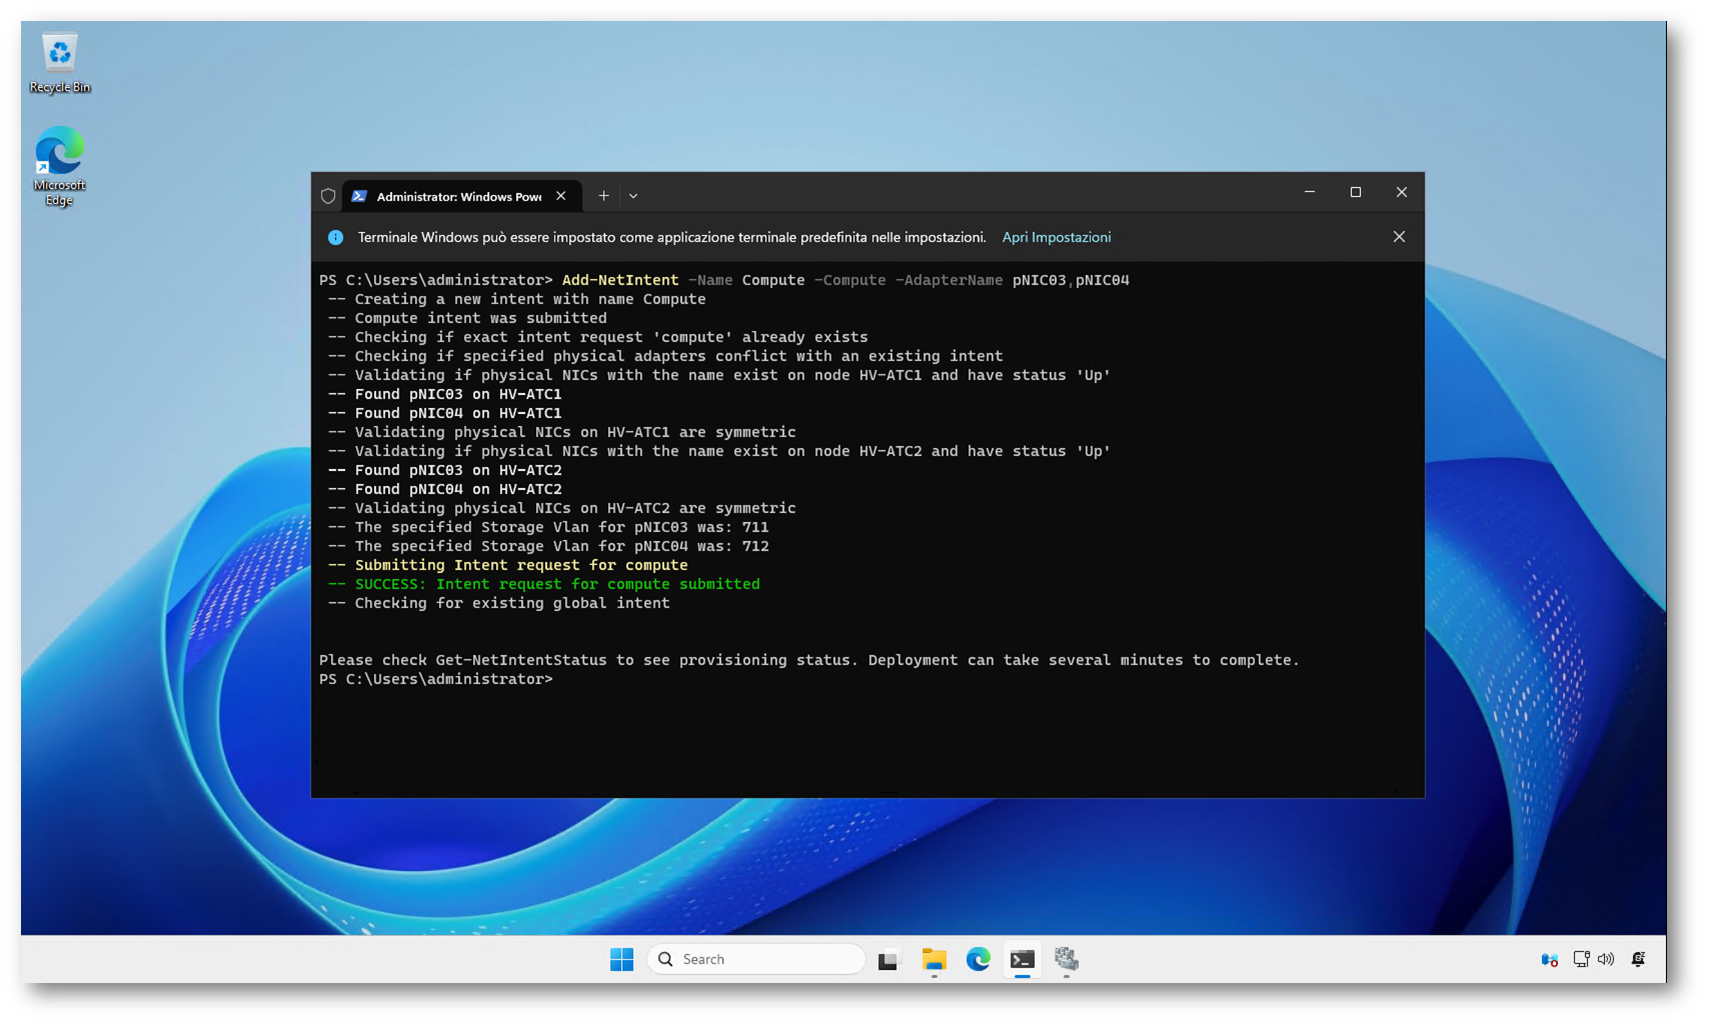Open the Windows Start menu
The height and width of the screenshot is (1025, 1709).
click(621, 959)
